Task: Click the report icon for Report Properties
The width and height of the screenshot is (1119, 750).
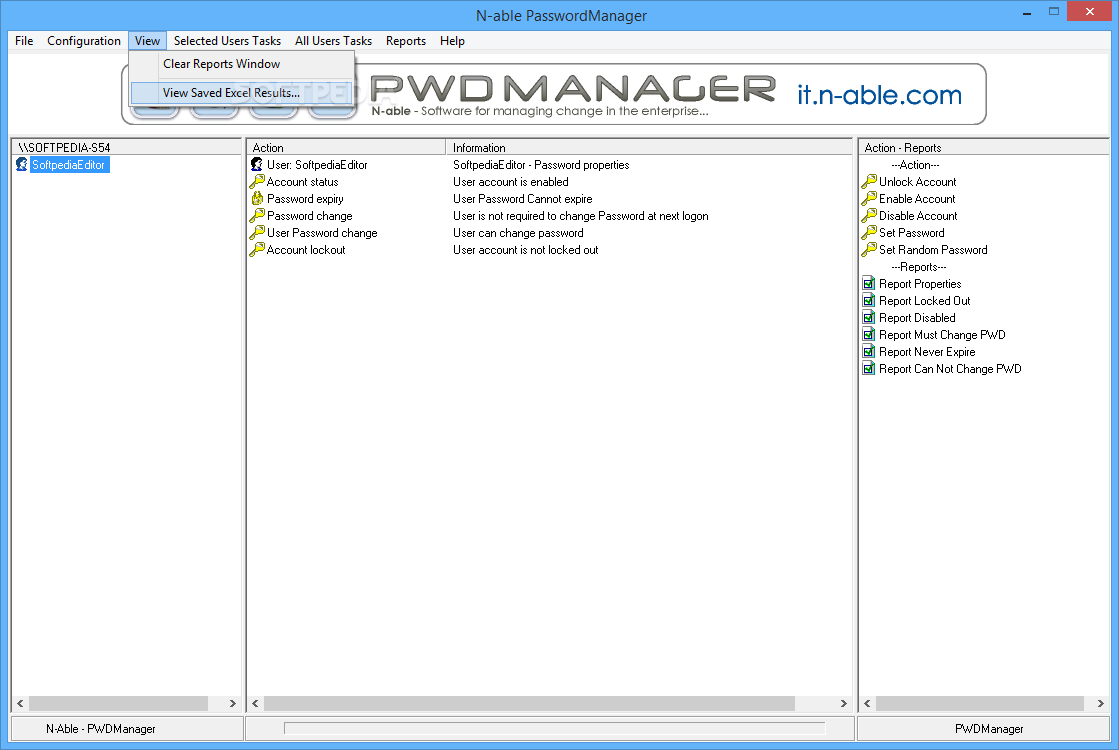Action: click(869, 284)
